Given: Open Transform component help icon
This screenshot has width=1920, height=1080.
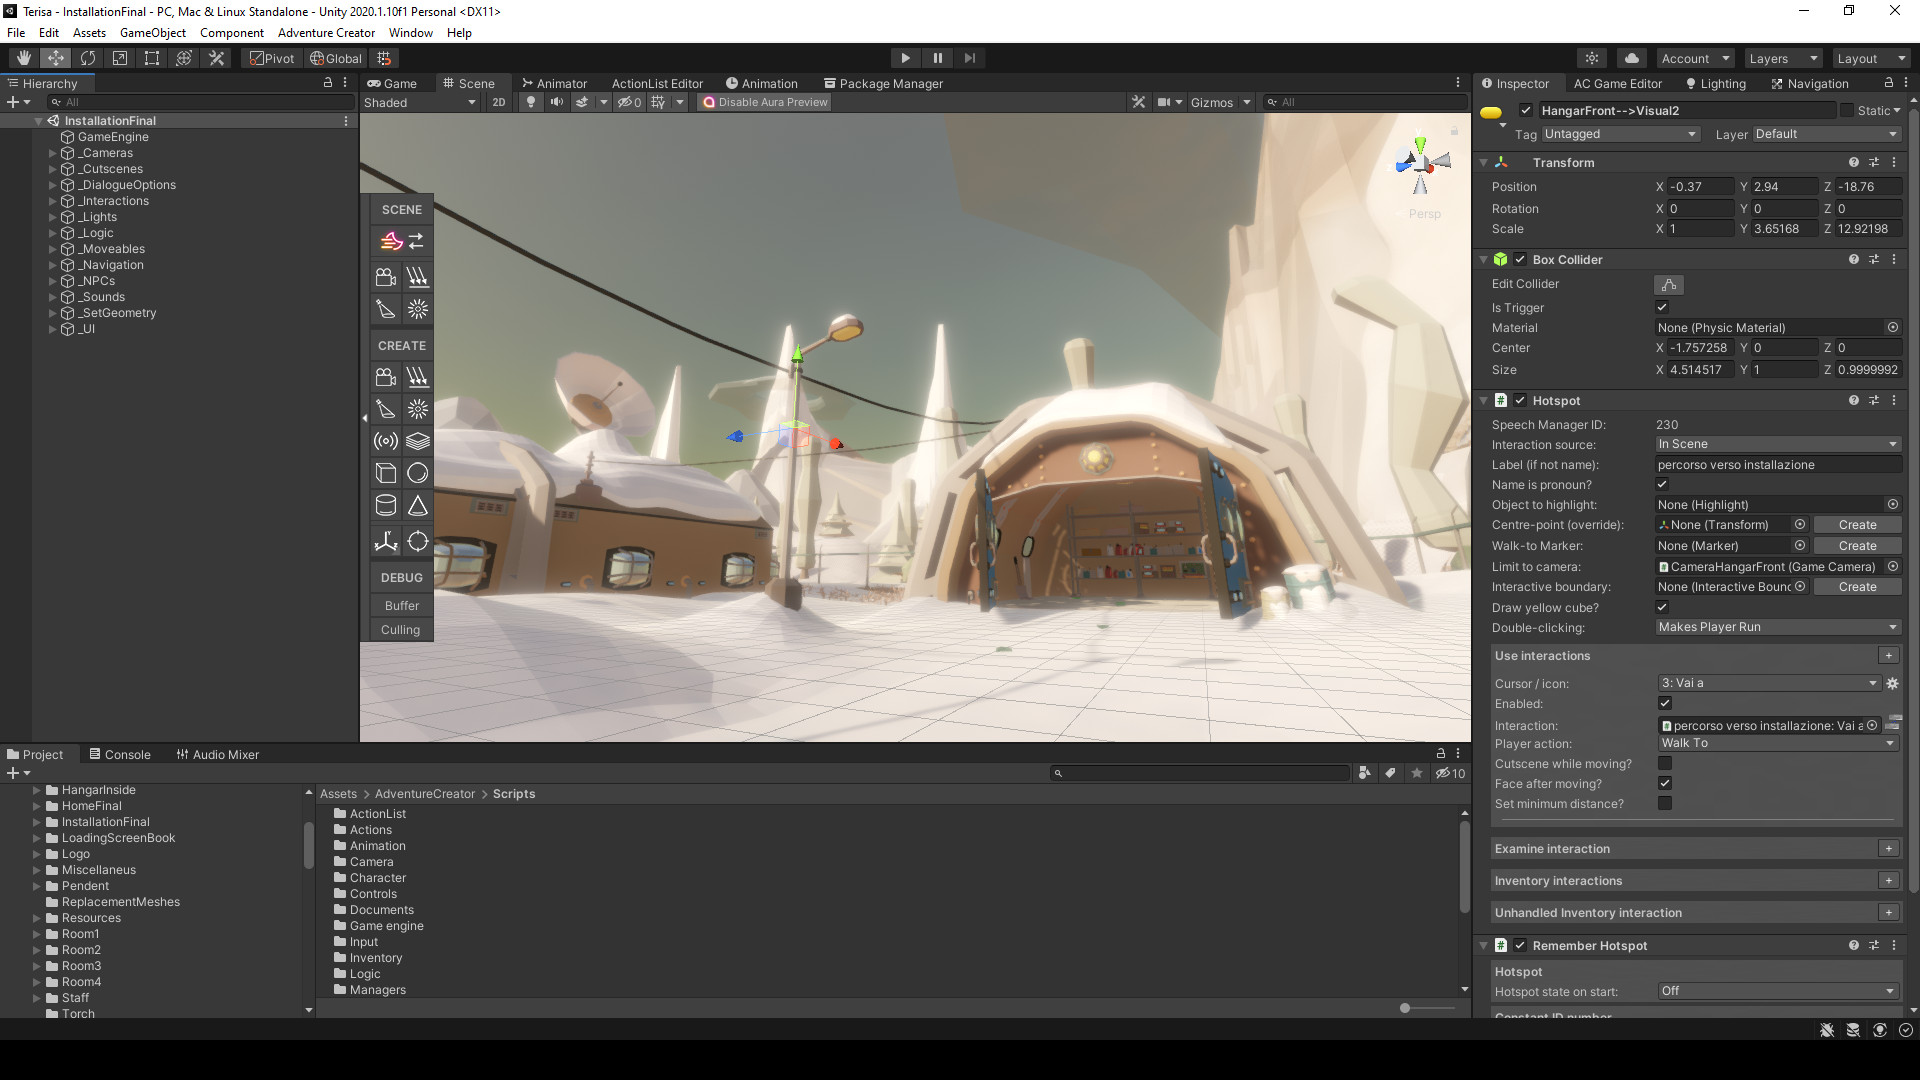Looking at the screenshot, I should coord(1854,162).
